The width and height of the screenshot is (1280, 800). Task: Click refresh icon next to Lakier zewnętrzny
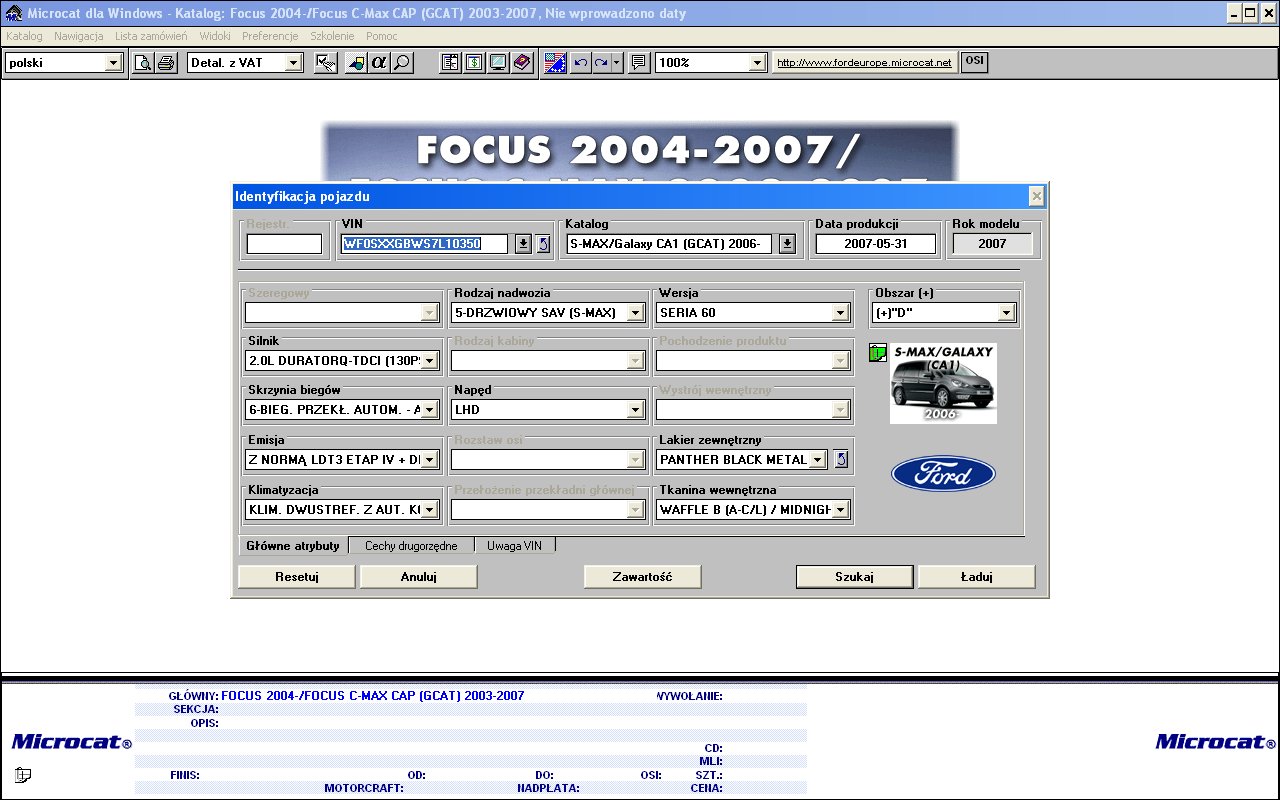841,460
